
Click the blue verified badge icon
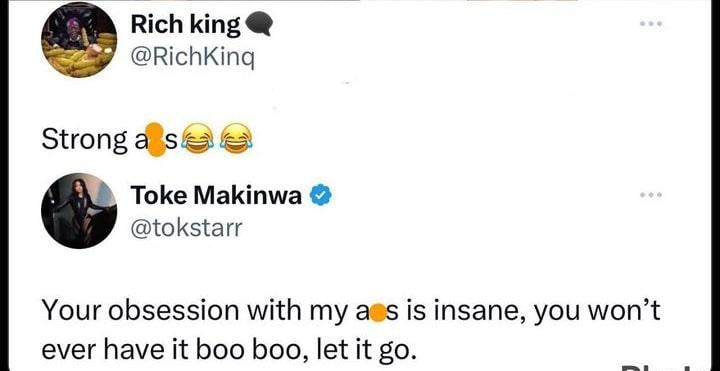(x=321, y=196)
